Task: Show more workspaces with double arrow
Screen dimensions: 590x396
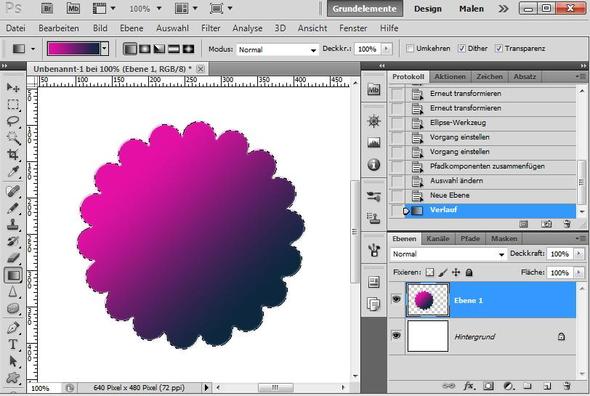Action: point(503,8)
